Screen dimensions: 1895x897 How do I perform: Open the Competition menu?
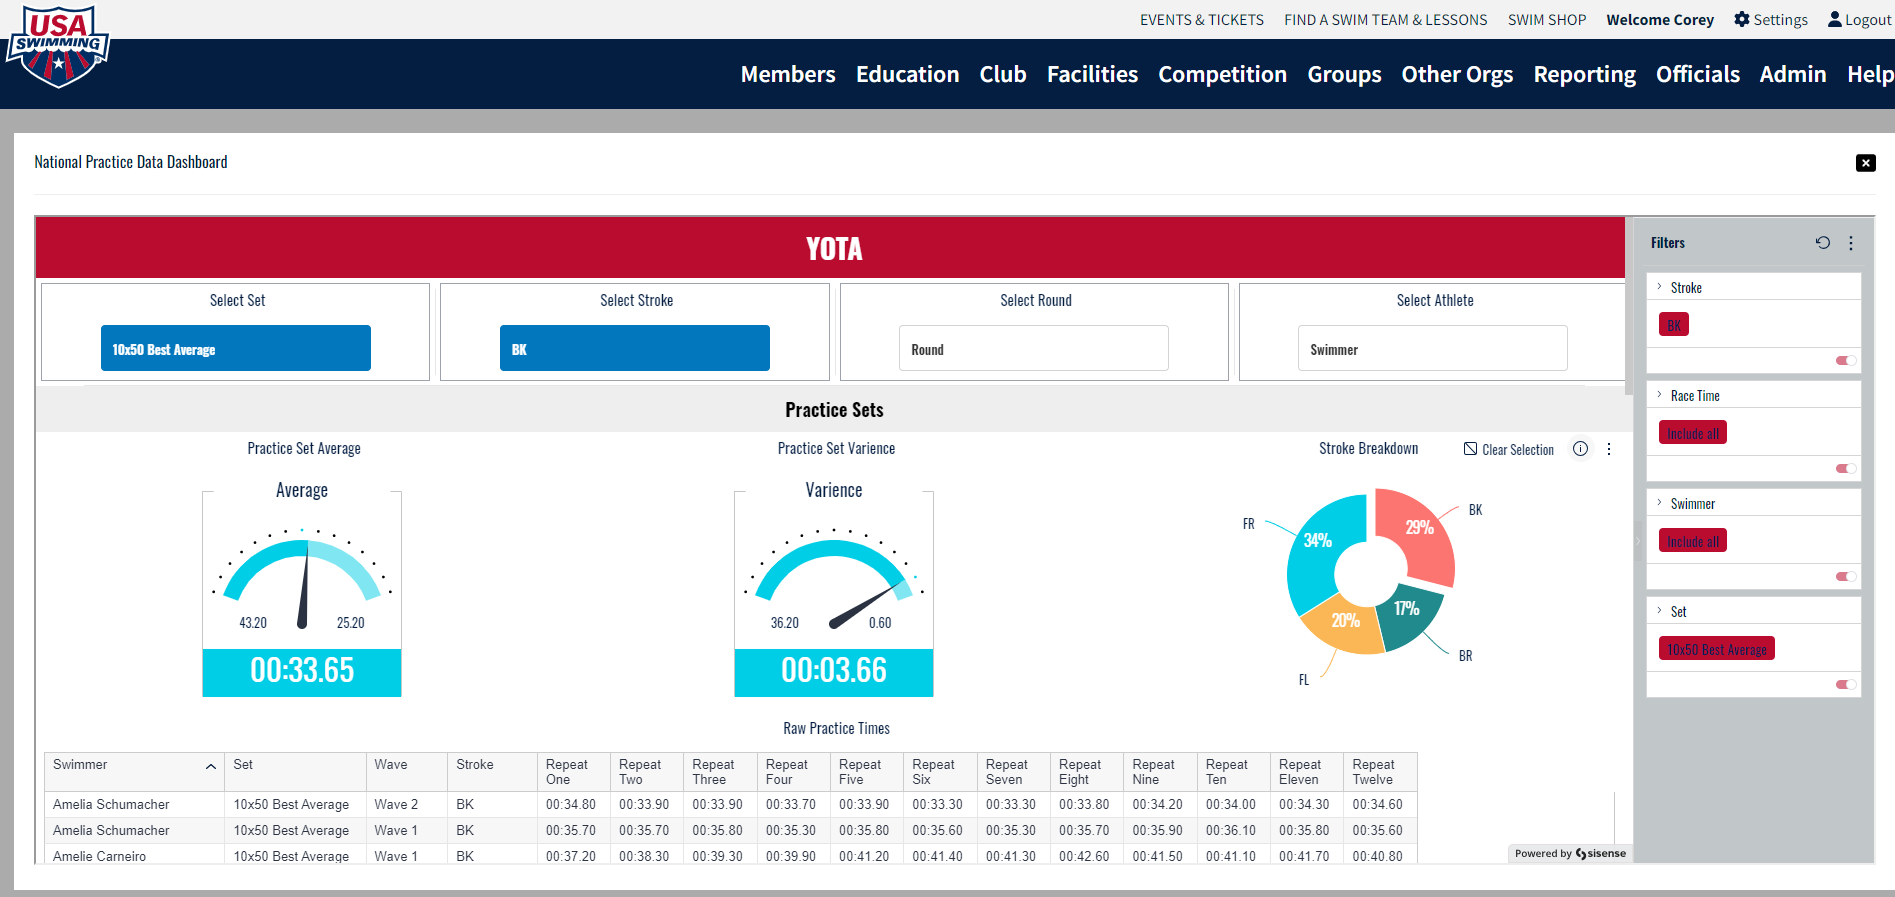(x=1222, y=74)
